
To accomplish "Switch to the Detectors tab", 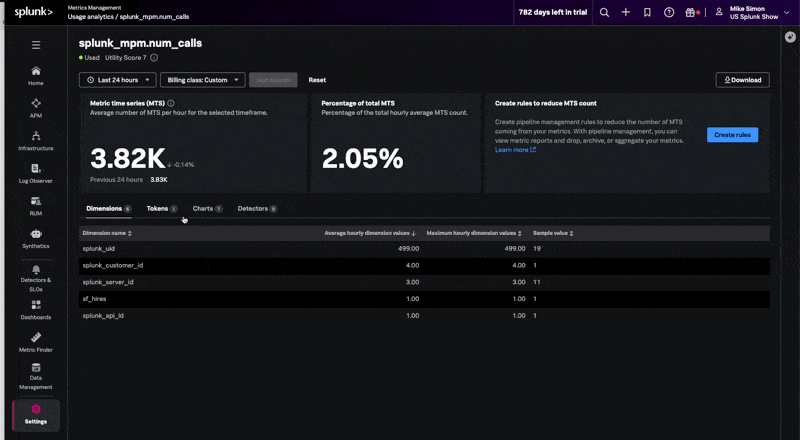I will (257, 209).
